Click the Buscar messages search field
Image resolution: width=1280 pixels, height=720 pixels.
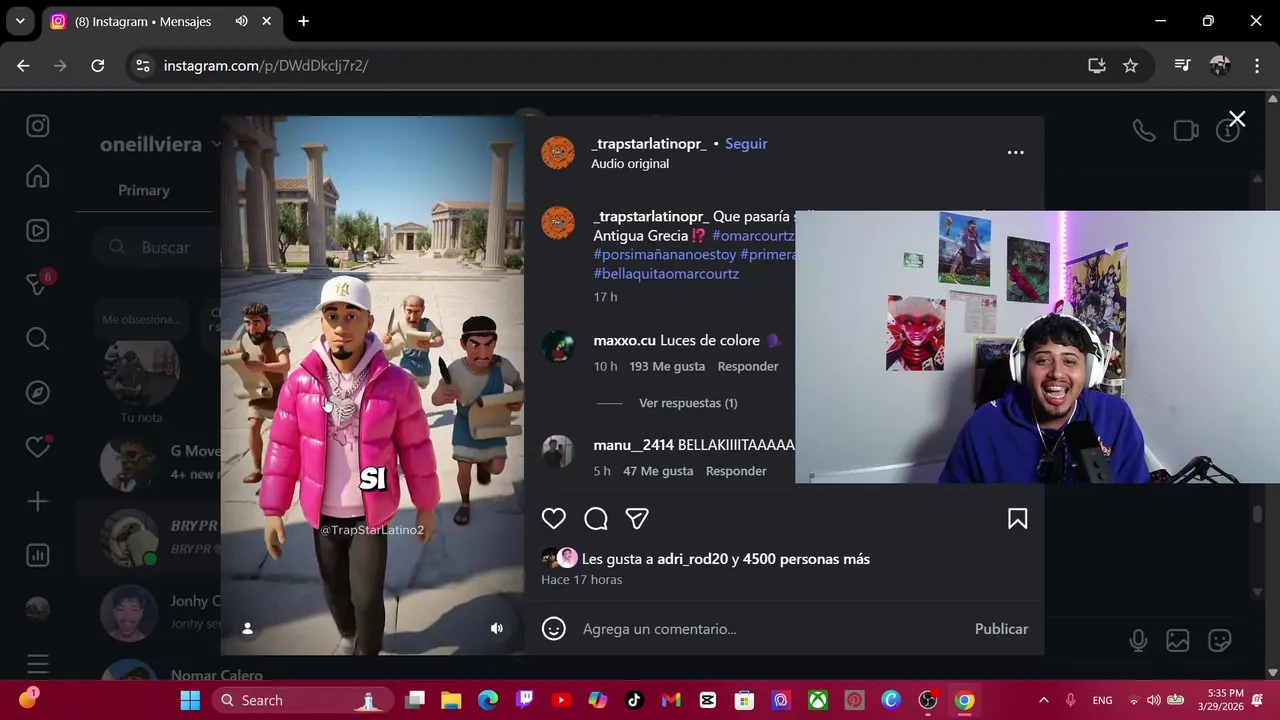[x=155, y=247]
